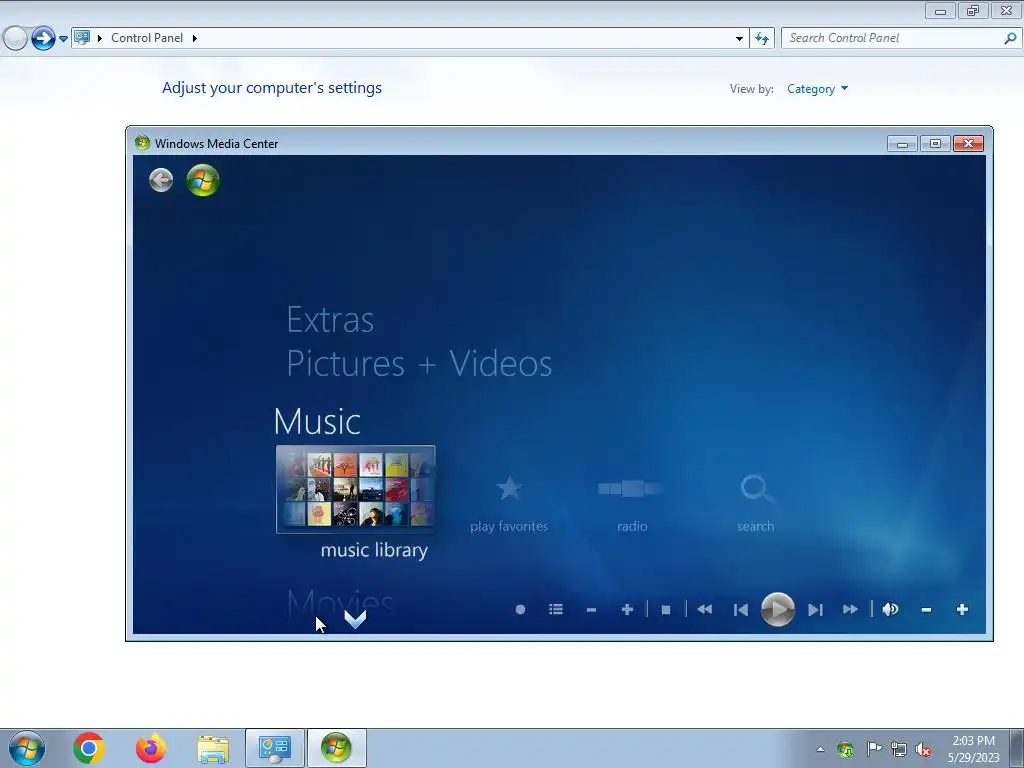
Task: Click the Media Center tray icon
Action: [x=846, y=750]
